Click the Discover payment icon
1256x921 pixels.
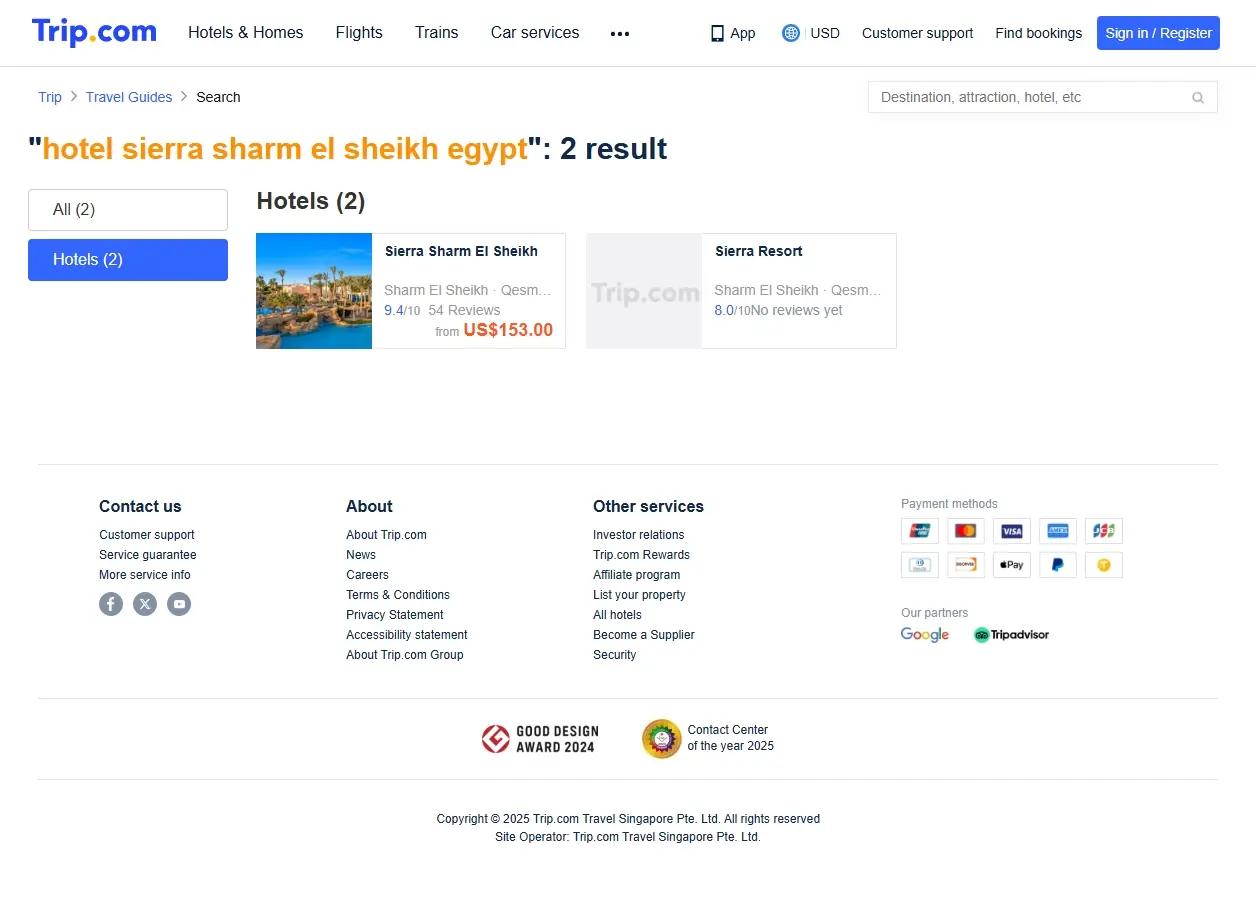click(x=966, y=565)
